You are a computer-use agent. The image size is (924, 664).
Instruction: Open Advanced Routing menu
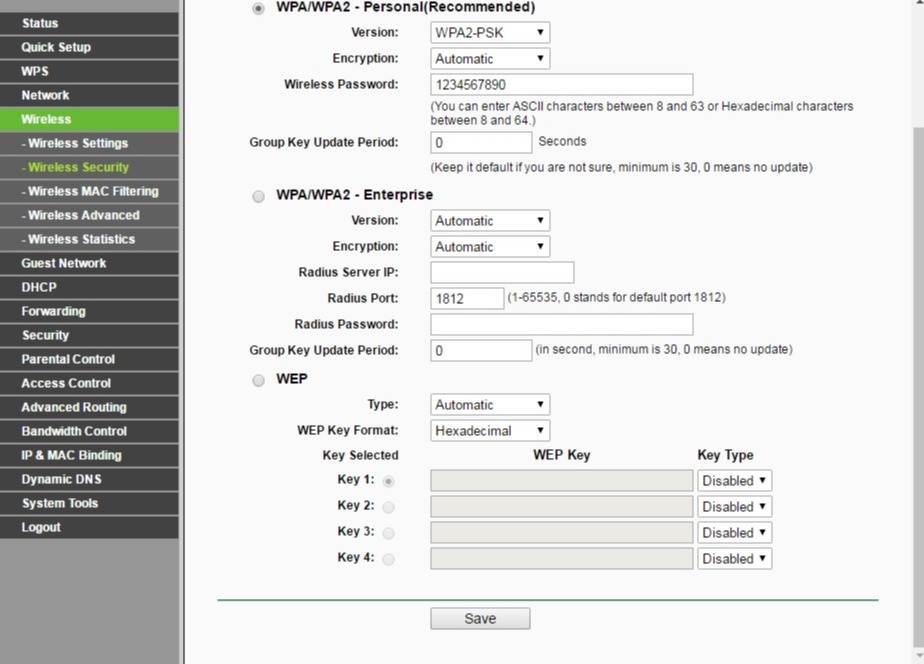click(x=89, y=408)
